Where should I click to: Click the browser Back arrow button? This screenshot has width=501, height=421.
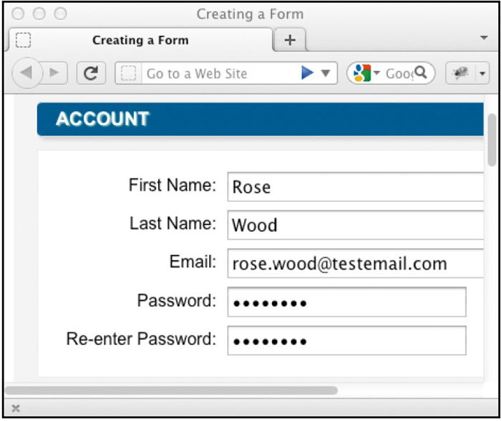pyautogui.click(x=27, y=73)
